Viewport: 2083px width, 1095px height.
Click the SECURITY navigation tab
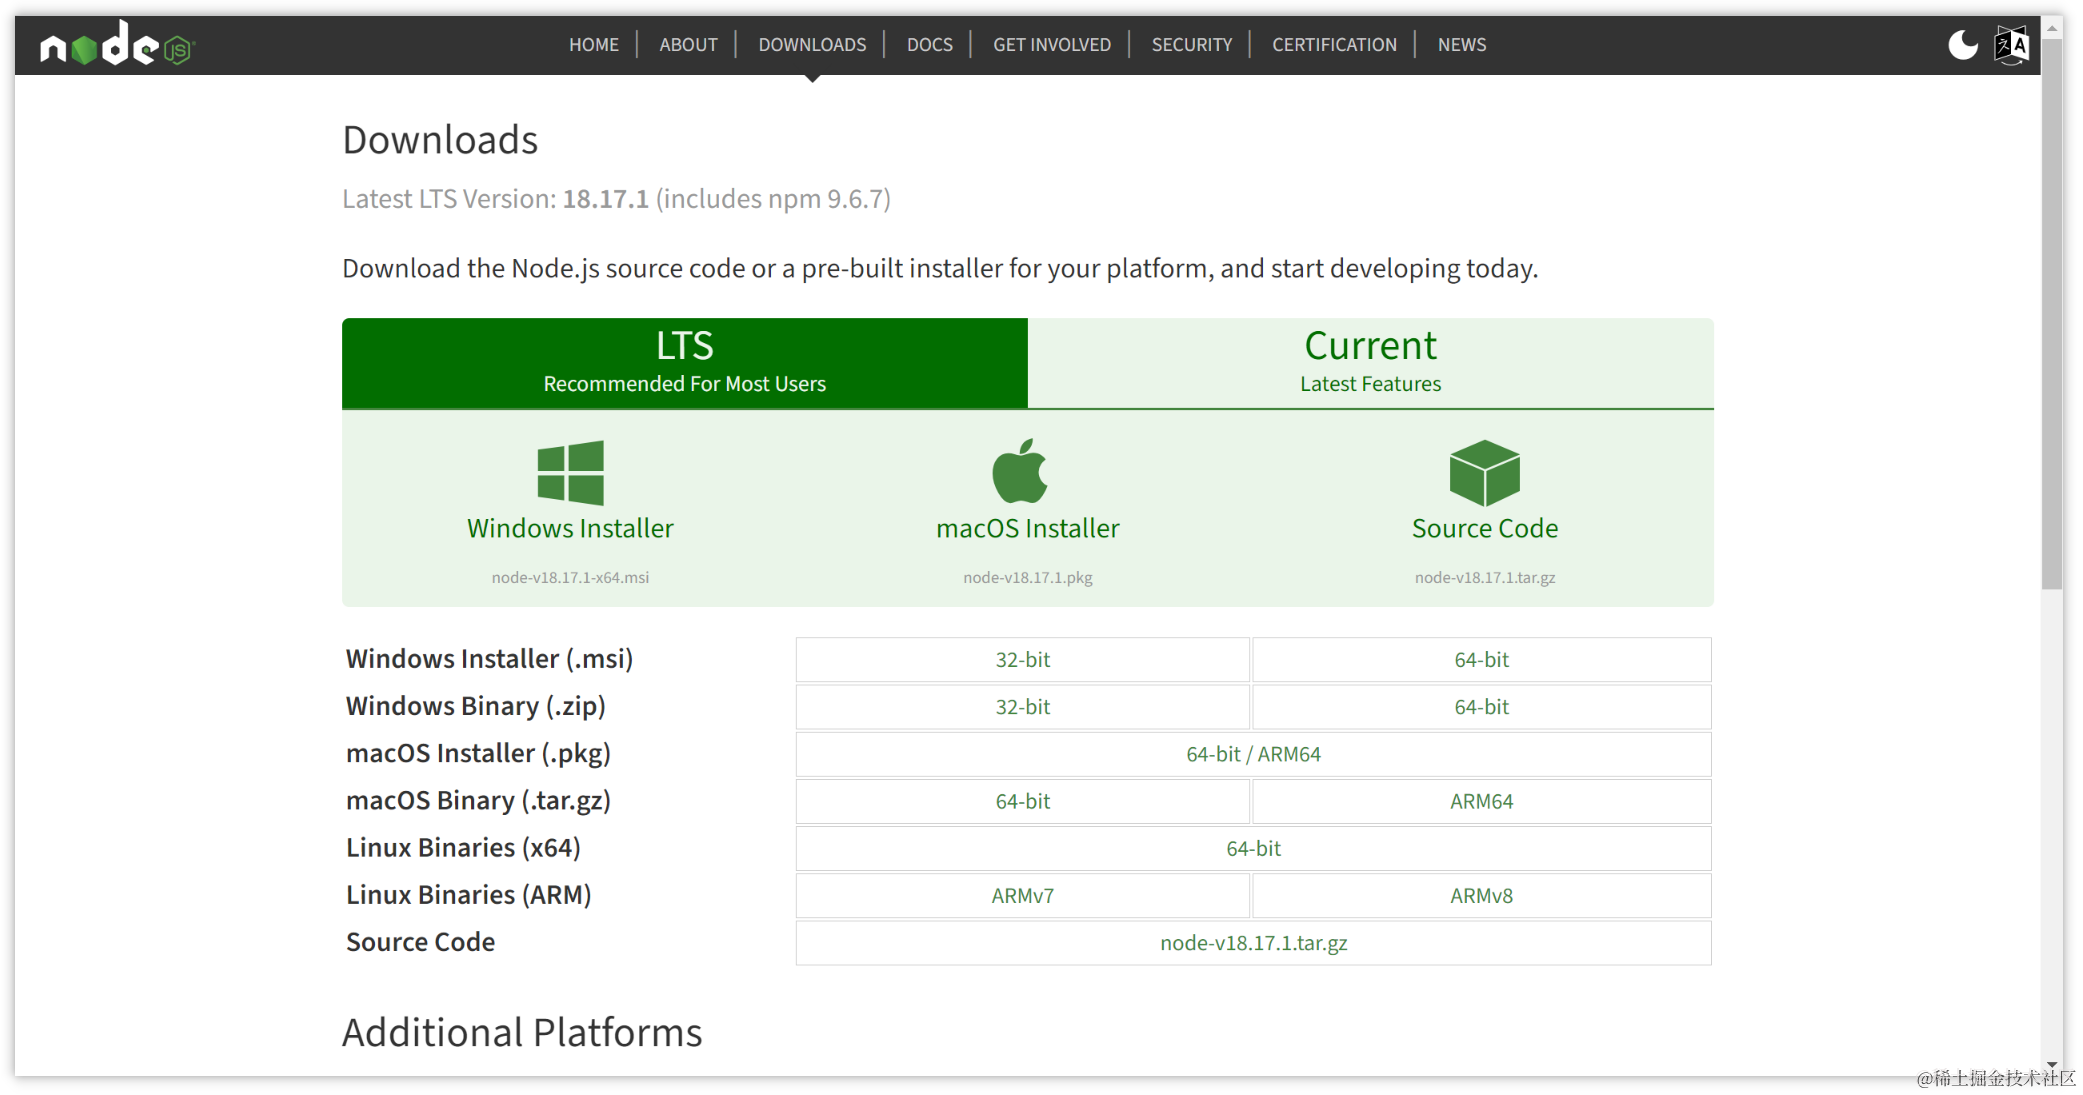pyautogui.click(x=1188, y=45)
